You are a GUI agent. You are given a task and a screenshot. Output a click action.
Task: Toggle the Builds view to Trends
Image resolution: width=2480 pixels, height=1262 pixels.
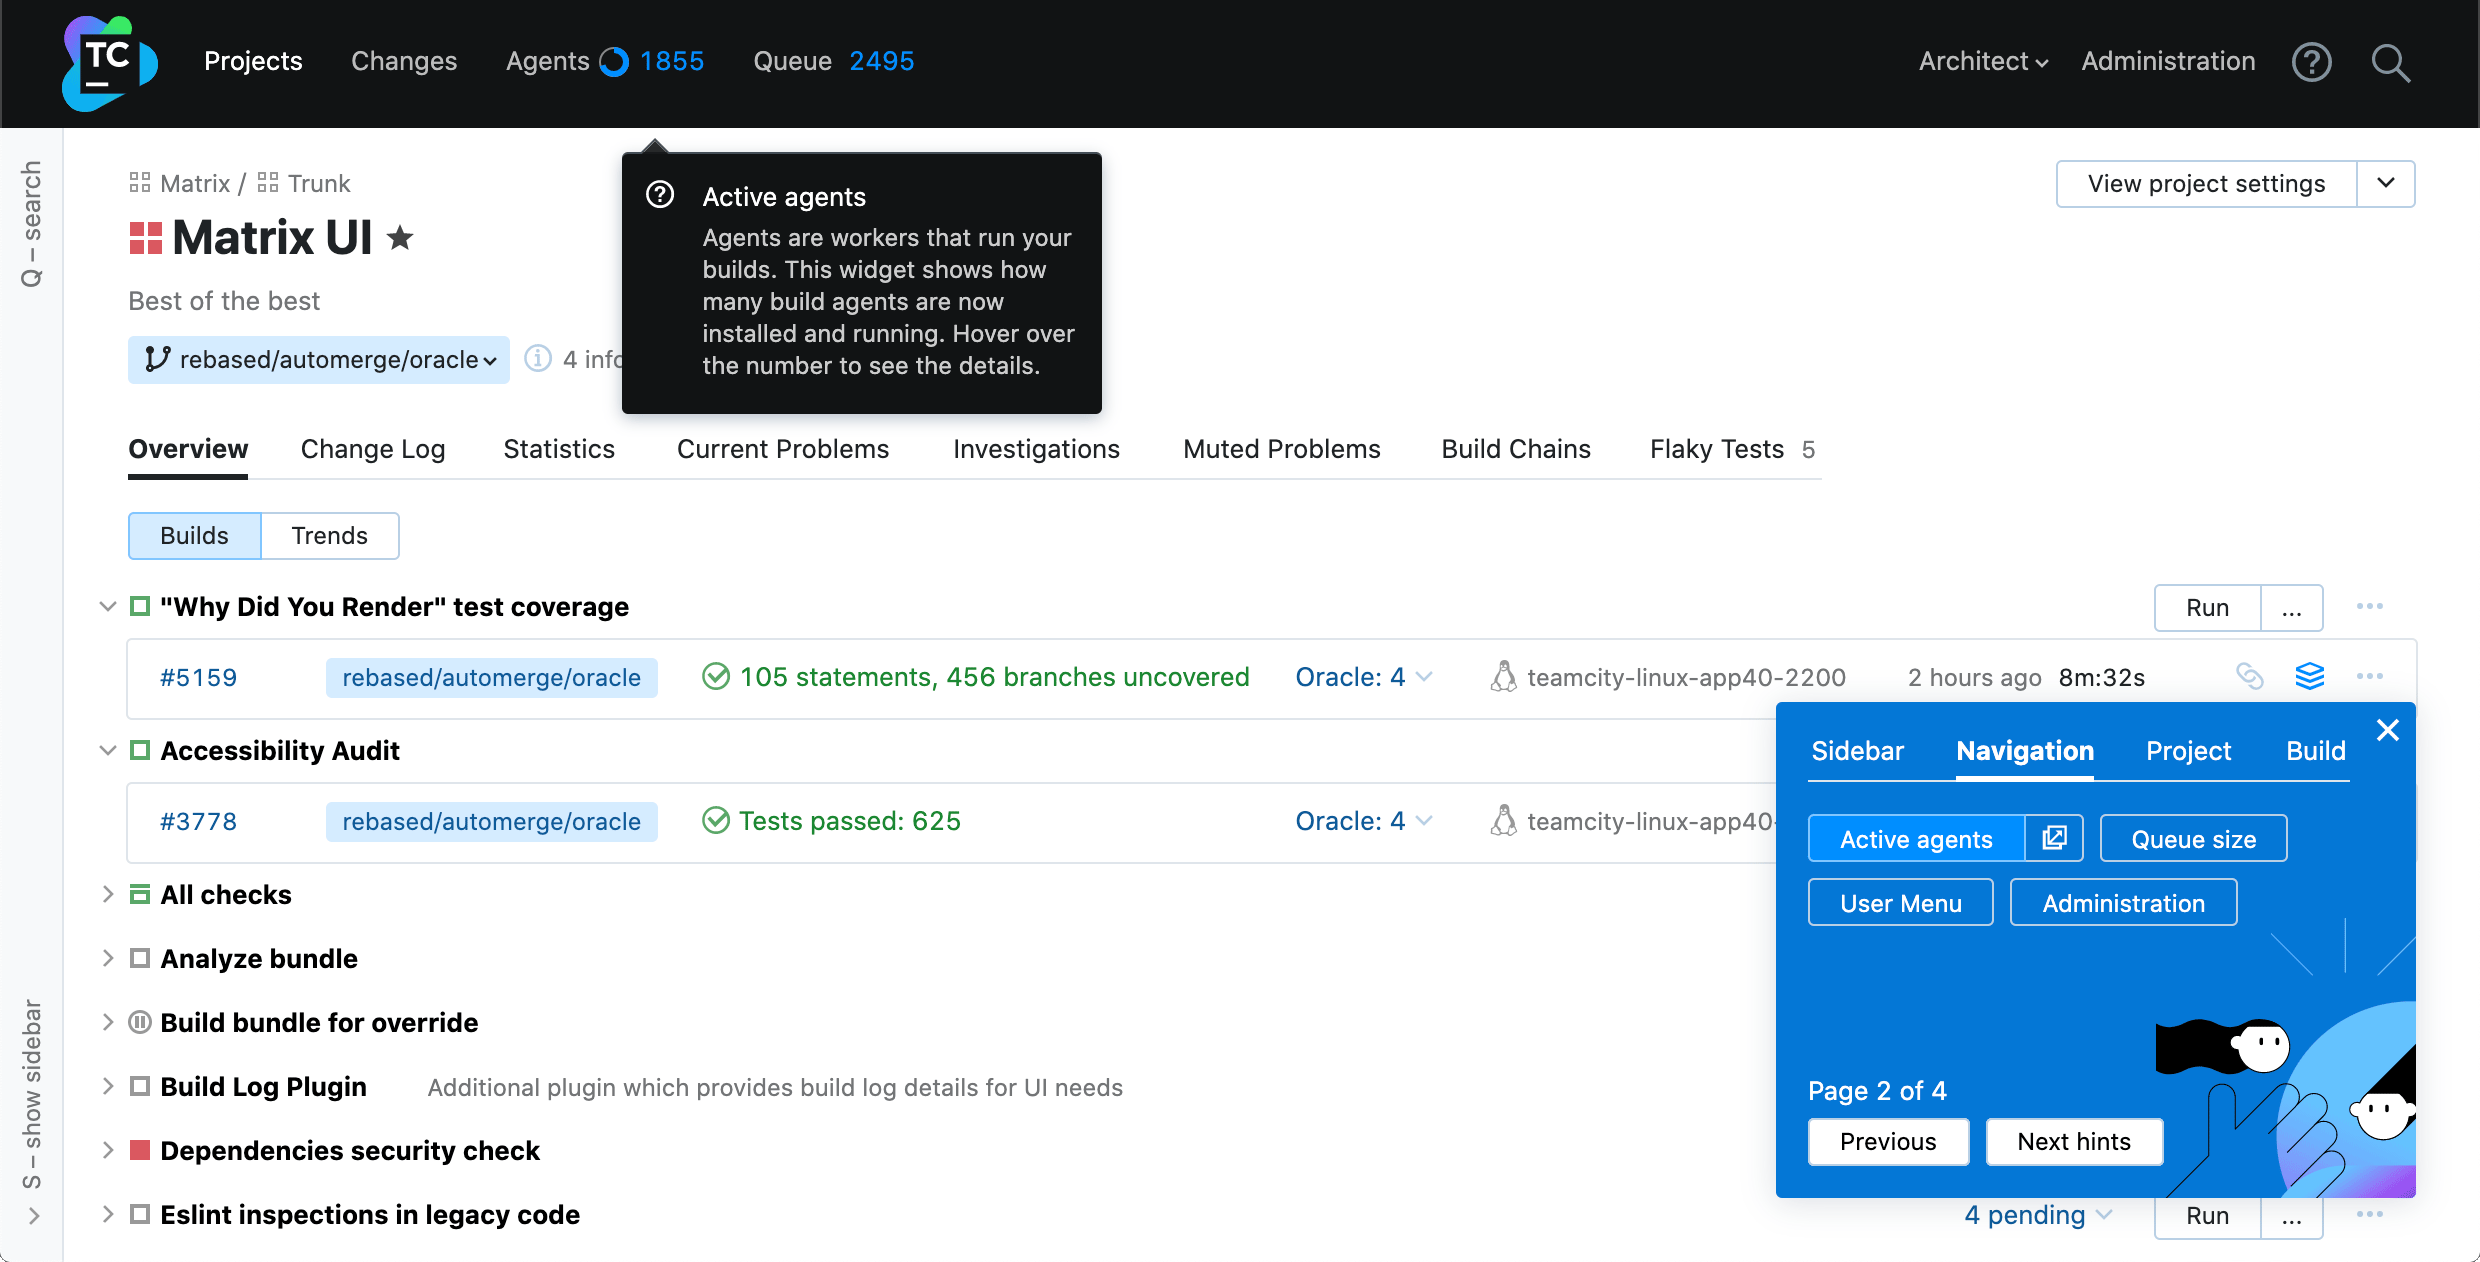coord(330,534)
